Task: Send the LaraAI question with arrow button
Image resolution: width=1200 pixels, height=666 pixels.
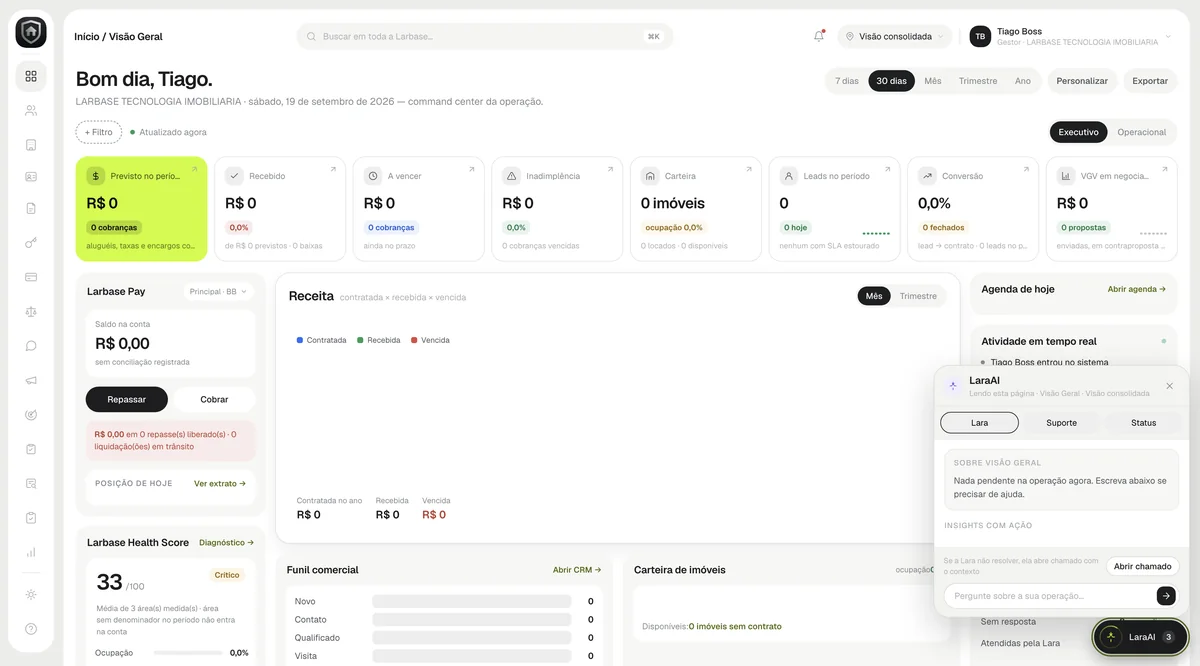Action: pyautogui.click(x=1166, y=596)
